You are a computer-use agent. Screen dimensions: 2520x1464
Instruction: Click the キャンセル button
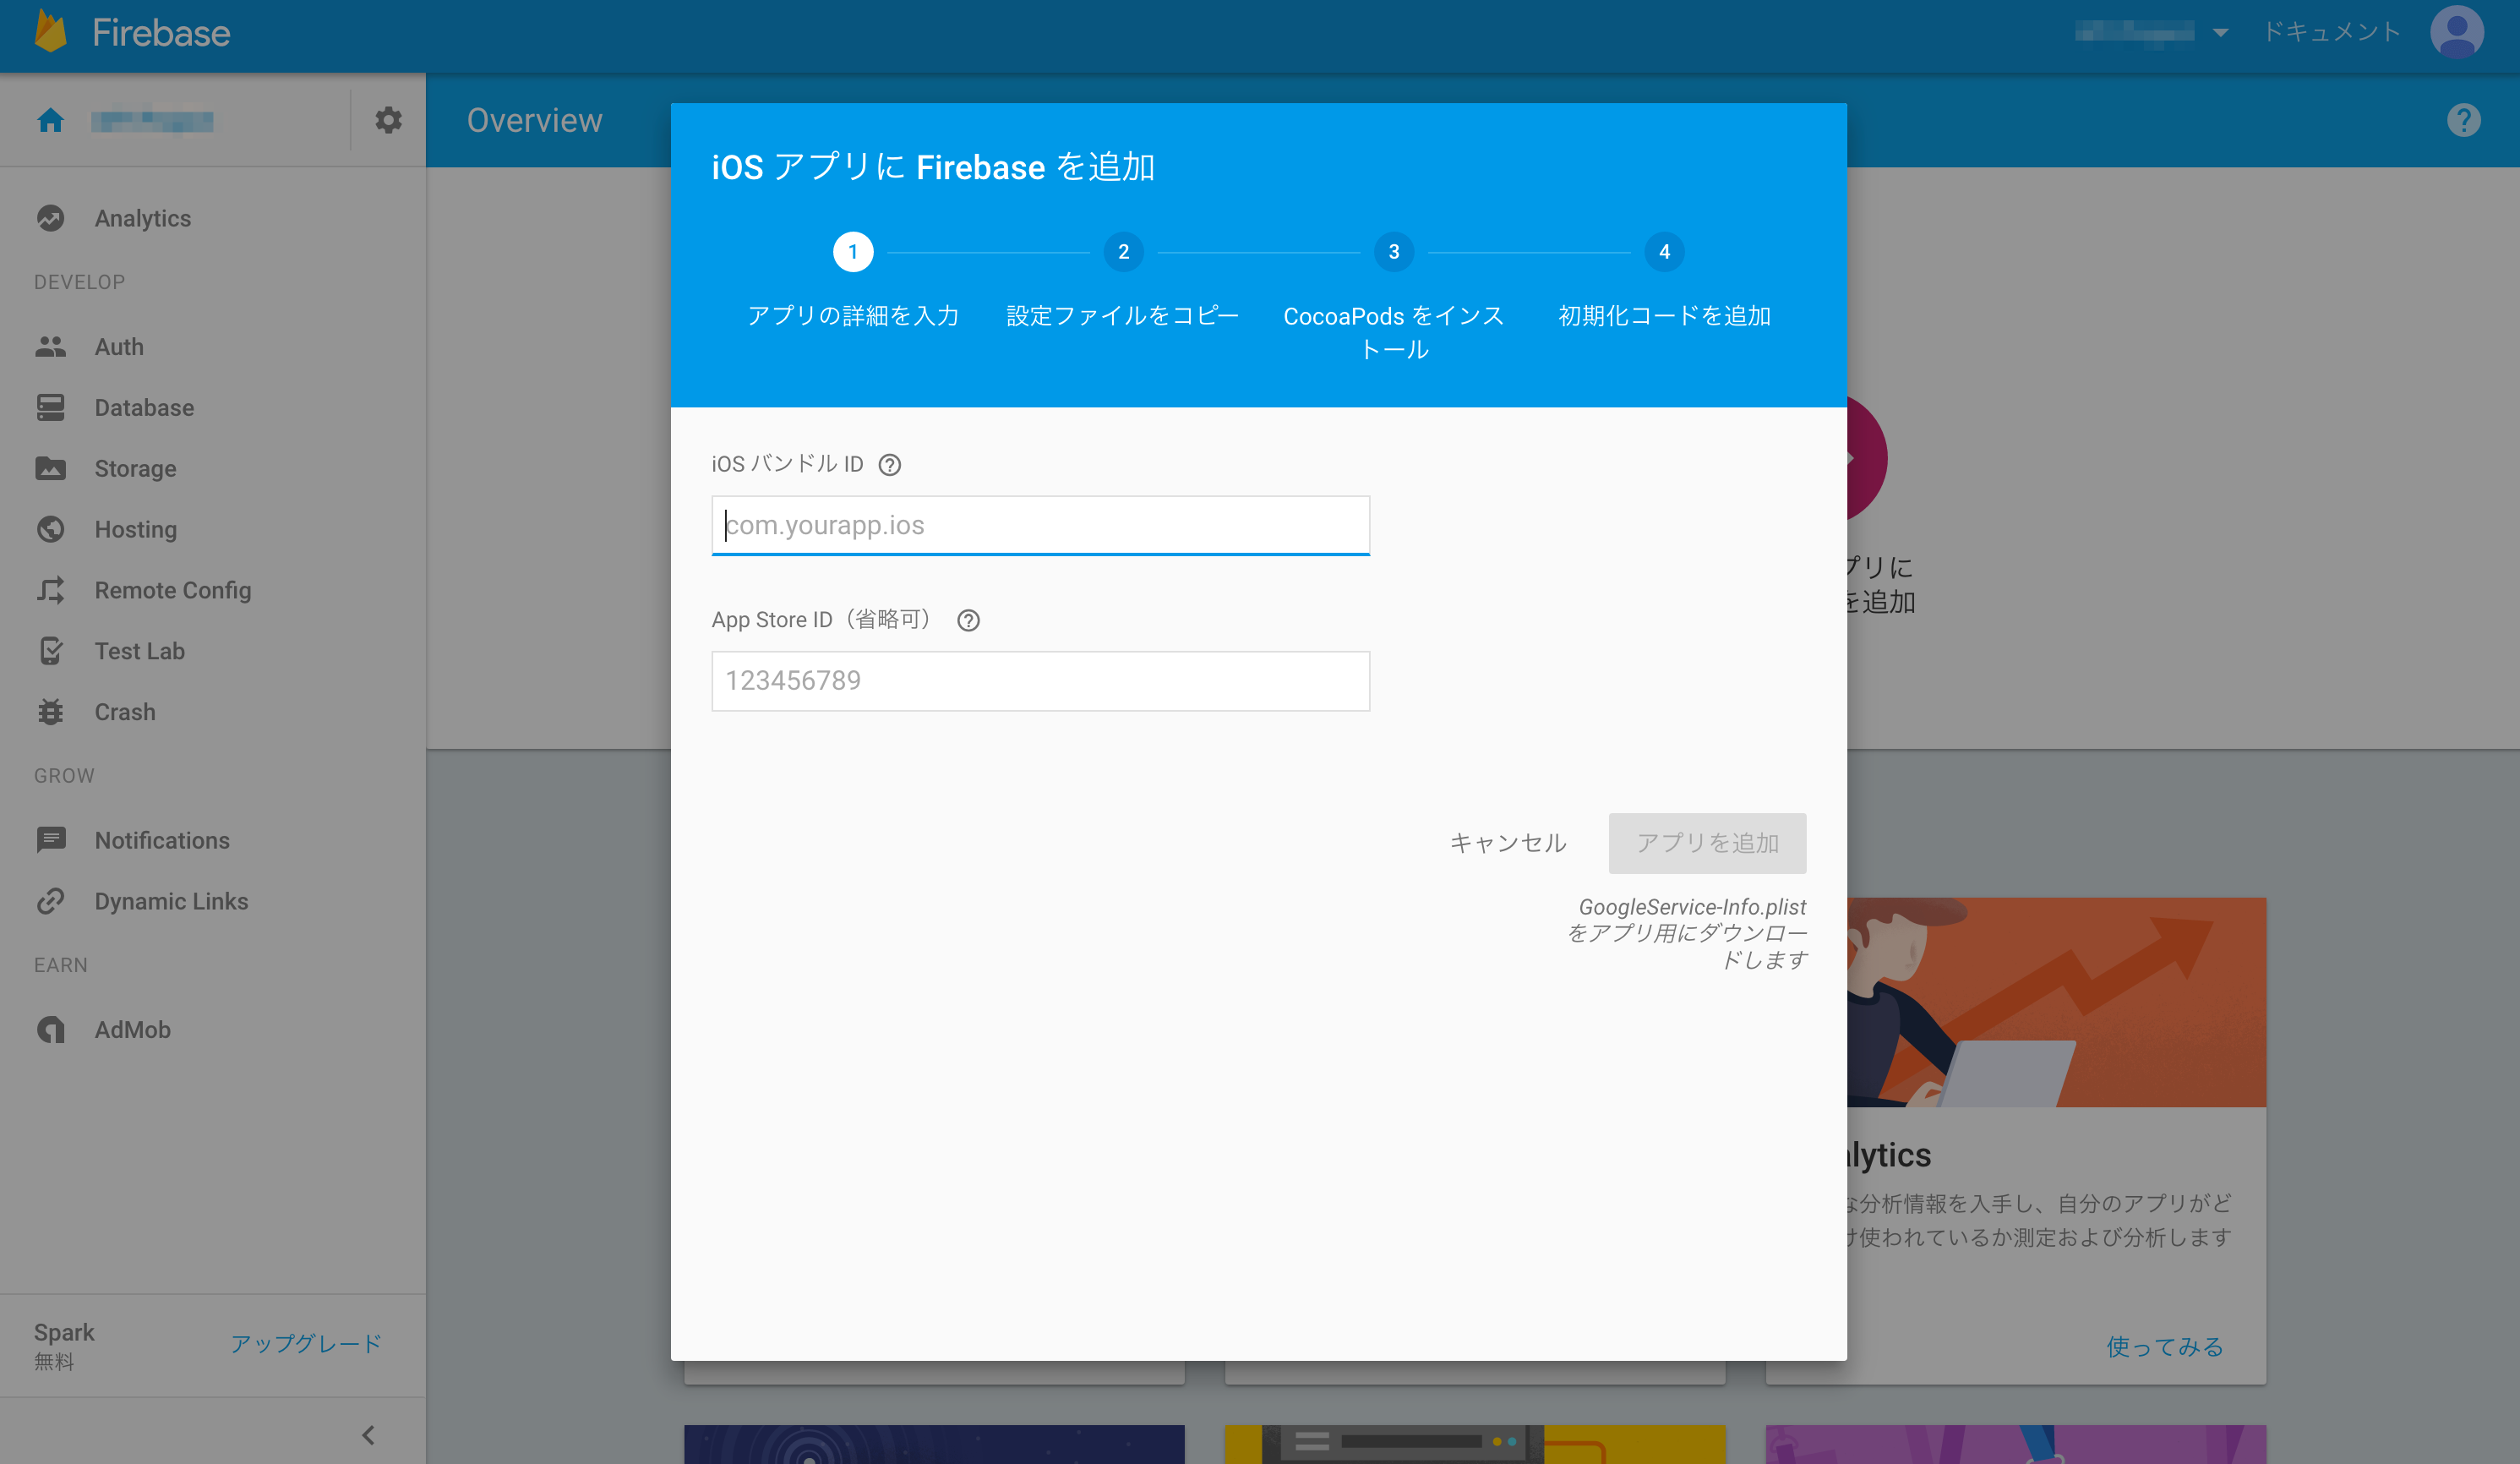(1508, 843)
